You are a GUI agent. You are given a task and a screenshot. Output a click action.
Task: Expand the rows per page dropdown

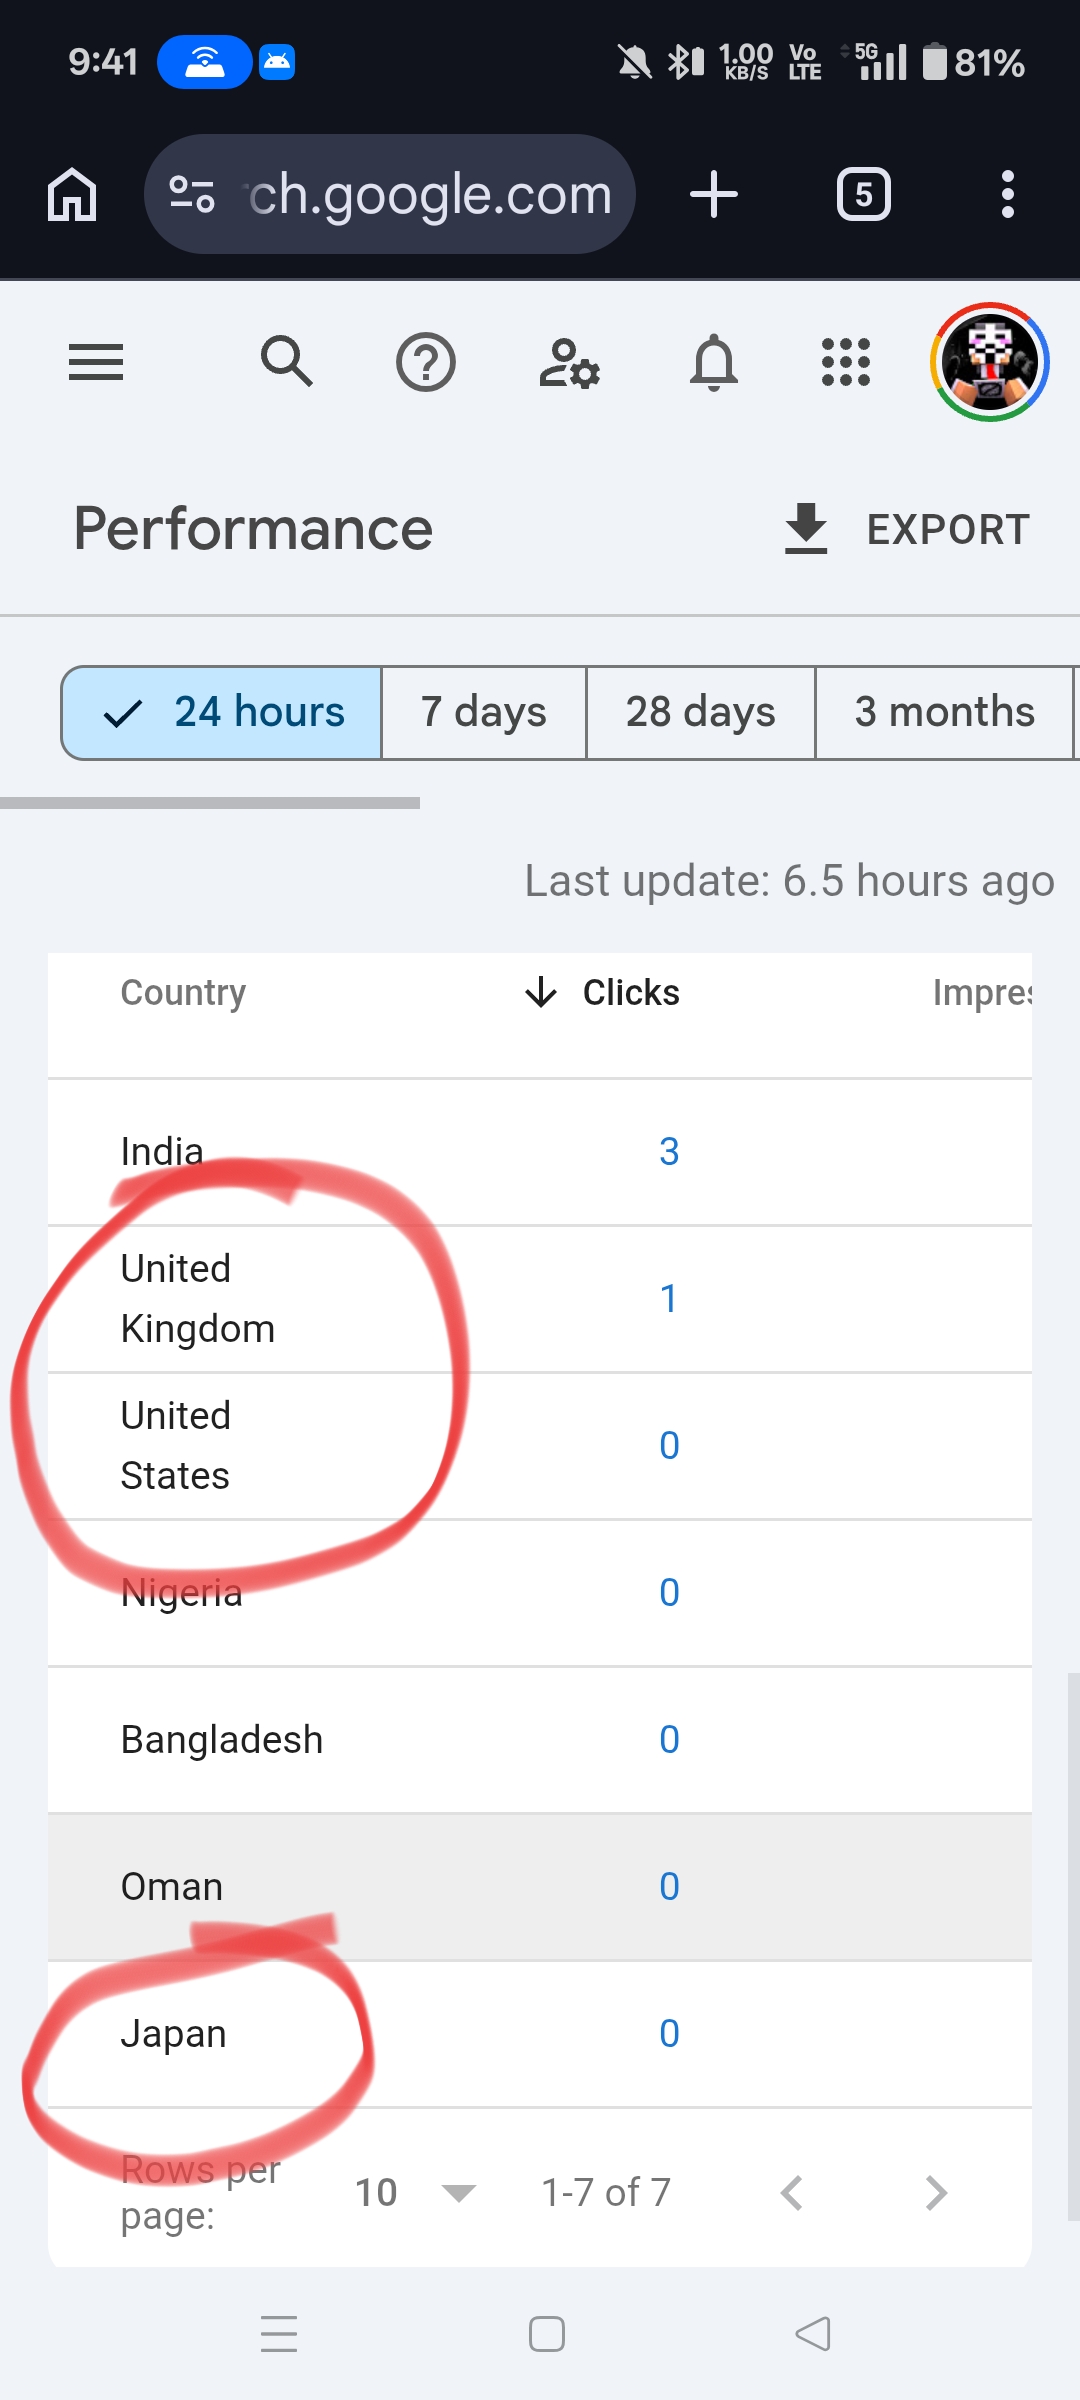(x=416, y=2193)
